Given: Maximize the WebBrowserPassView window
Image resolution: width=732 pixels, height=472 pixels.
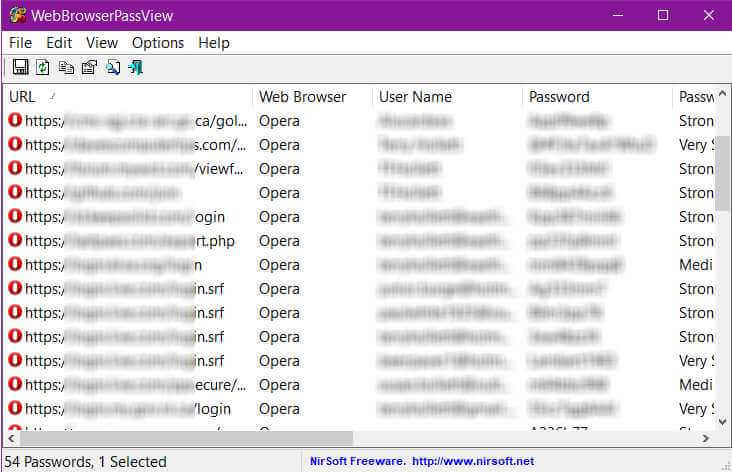Looking at the screenshot, I should pos(663,15).
